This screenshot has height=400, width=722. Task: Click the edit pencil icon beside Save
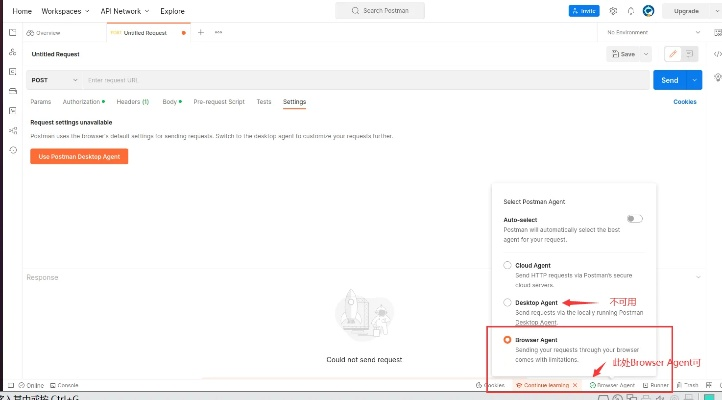(673, 54)
